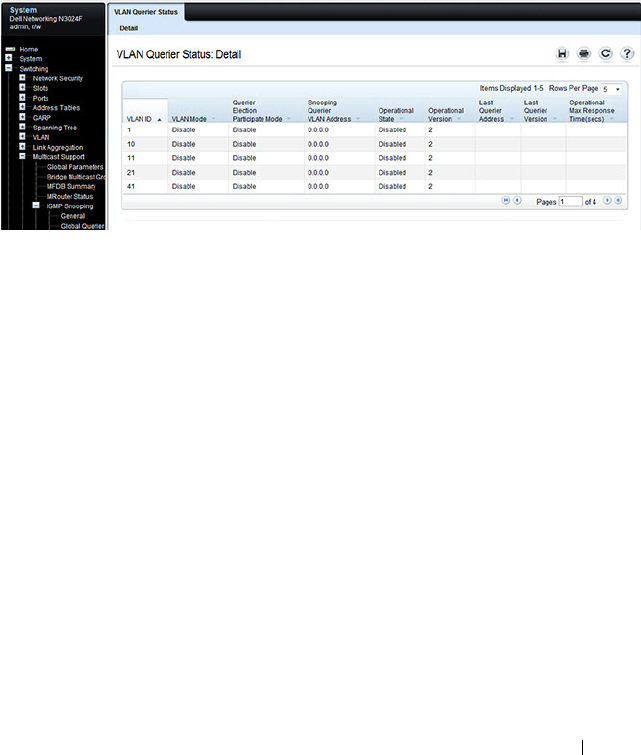Screen dimensions: 641x755
Task: Open General under IGMP Snooping
Action: [73, 216]
